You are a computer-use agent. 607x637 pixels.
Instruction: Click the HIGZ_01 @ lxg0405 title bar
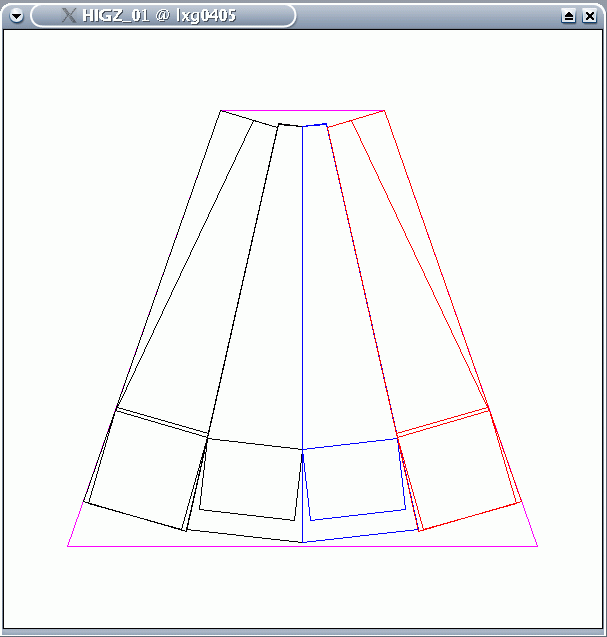[x=163, y=16]
